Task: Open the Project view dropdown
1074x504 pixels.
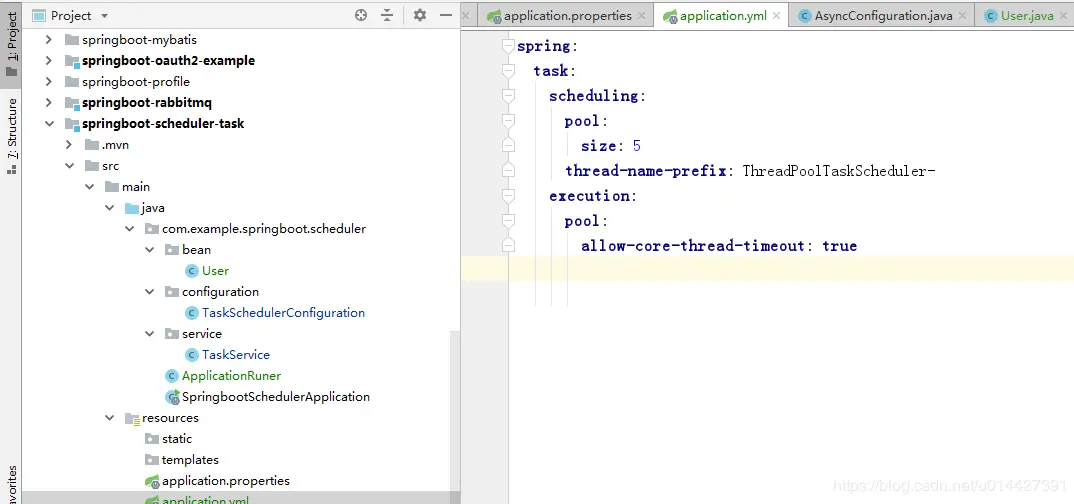Action: click(x=104, y=16)
